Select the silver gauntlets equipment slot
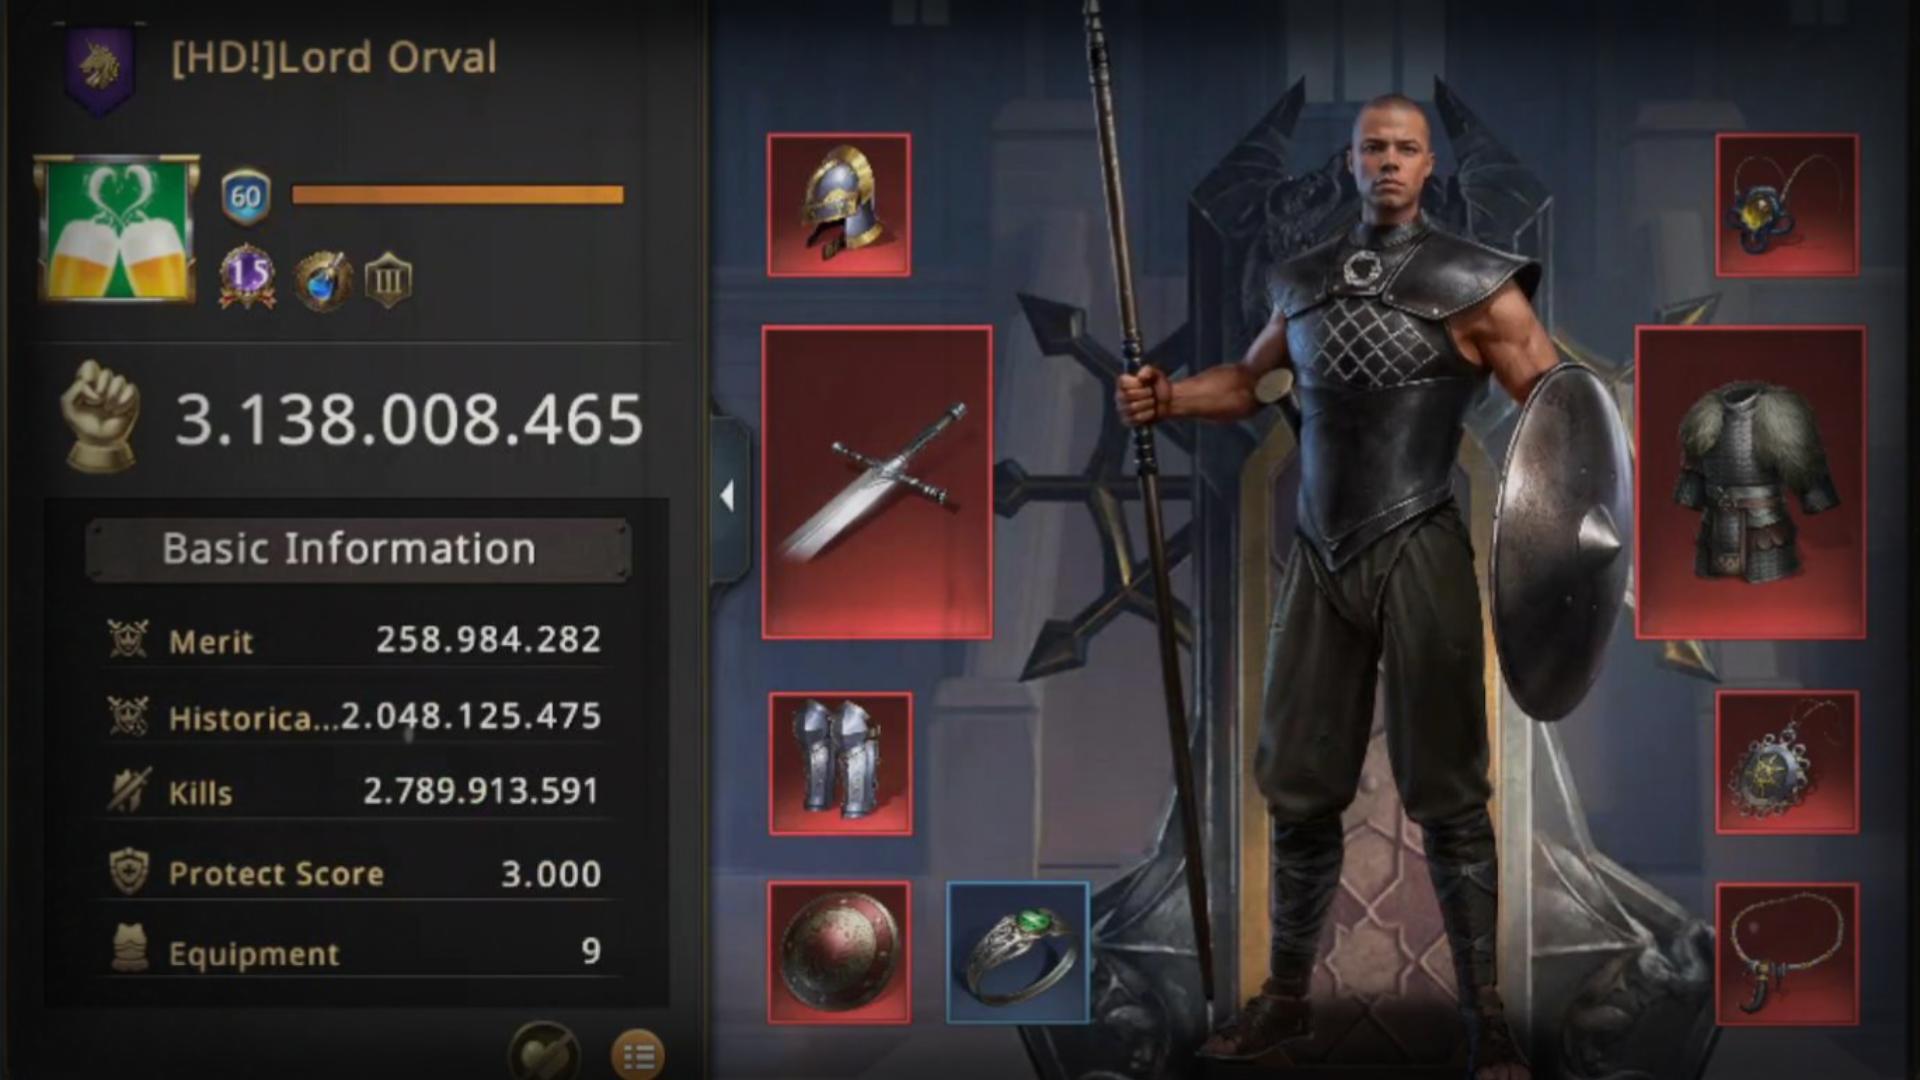The height and width of the screenshot is (1080, 1920). point(840,764)
